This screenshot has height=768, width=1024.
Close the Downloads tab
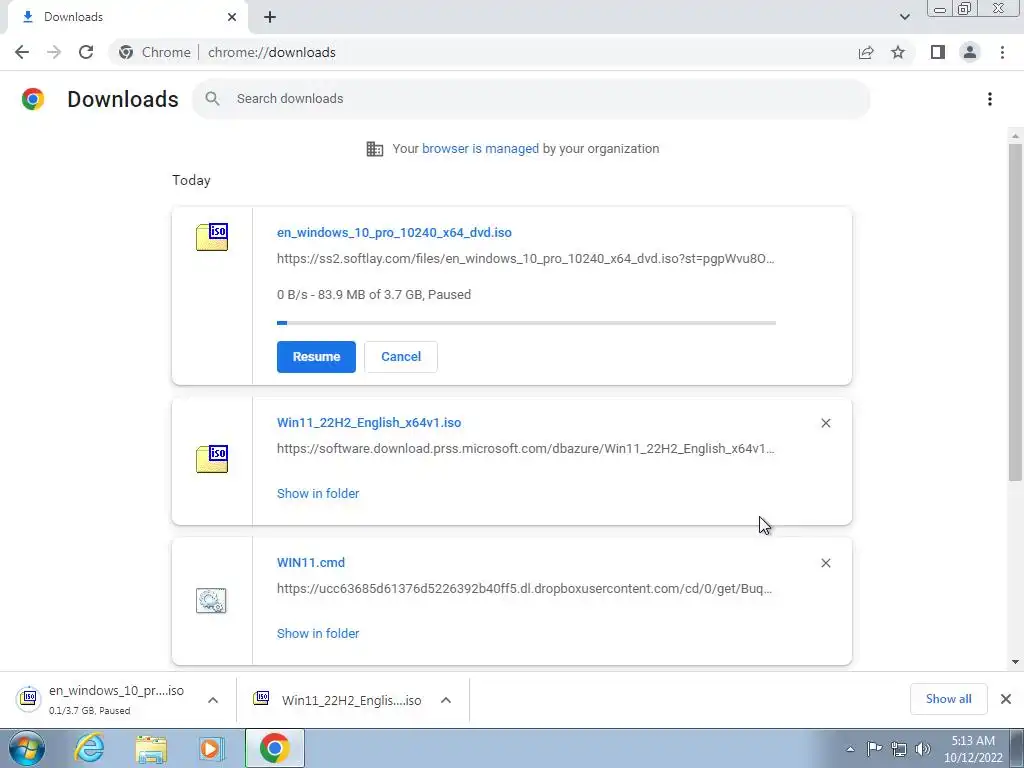coord(232,17)
